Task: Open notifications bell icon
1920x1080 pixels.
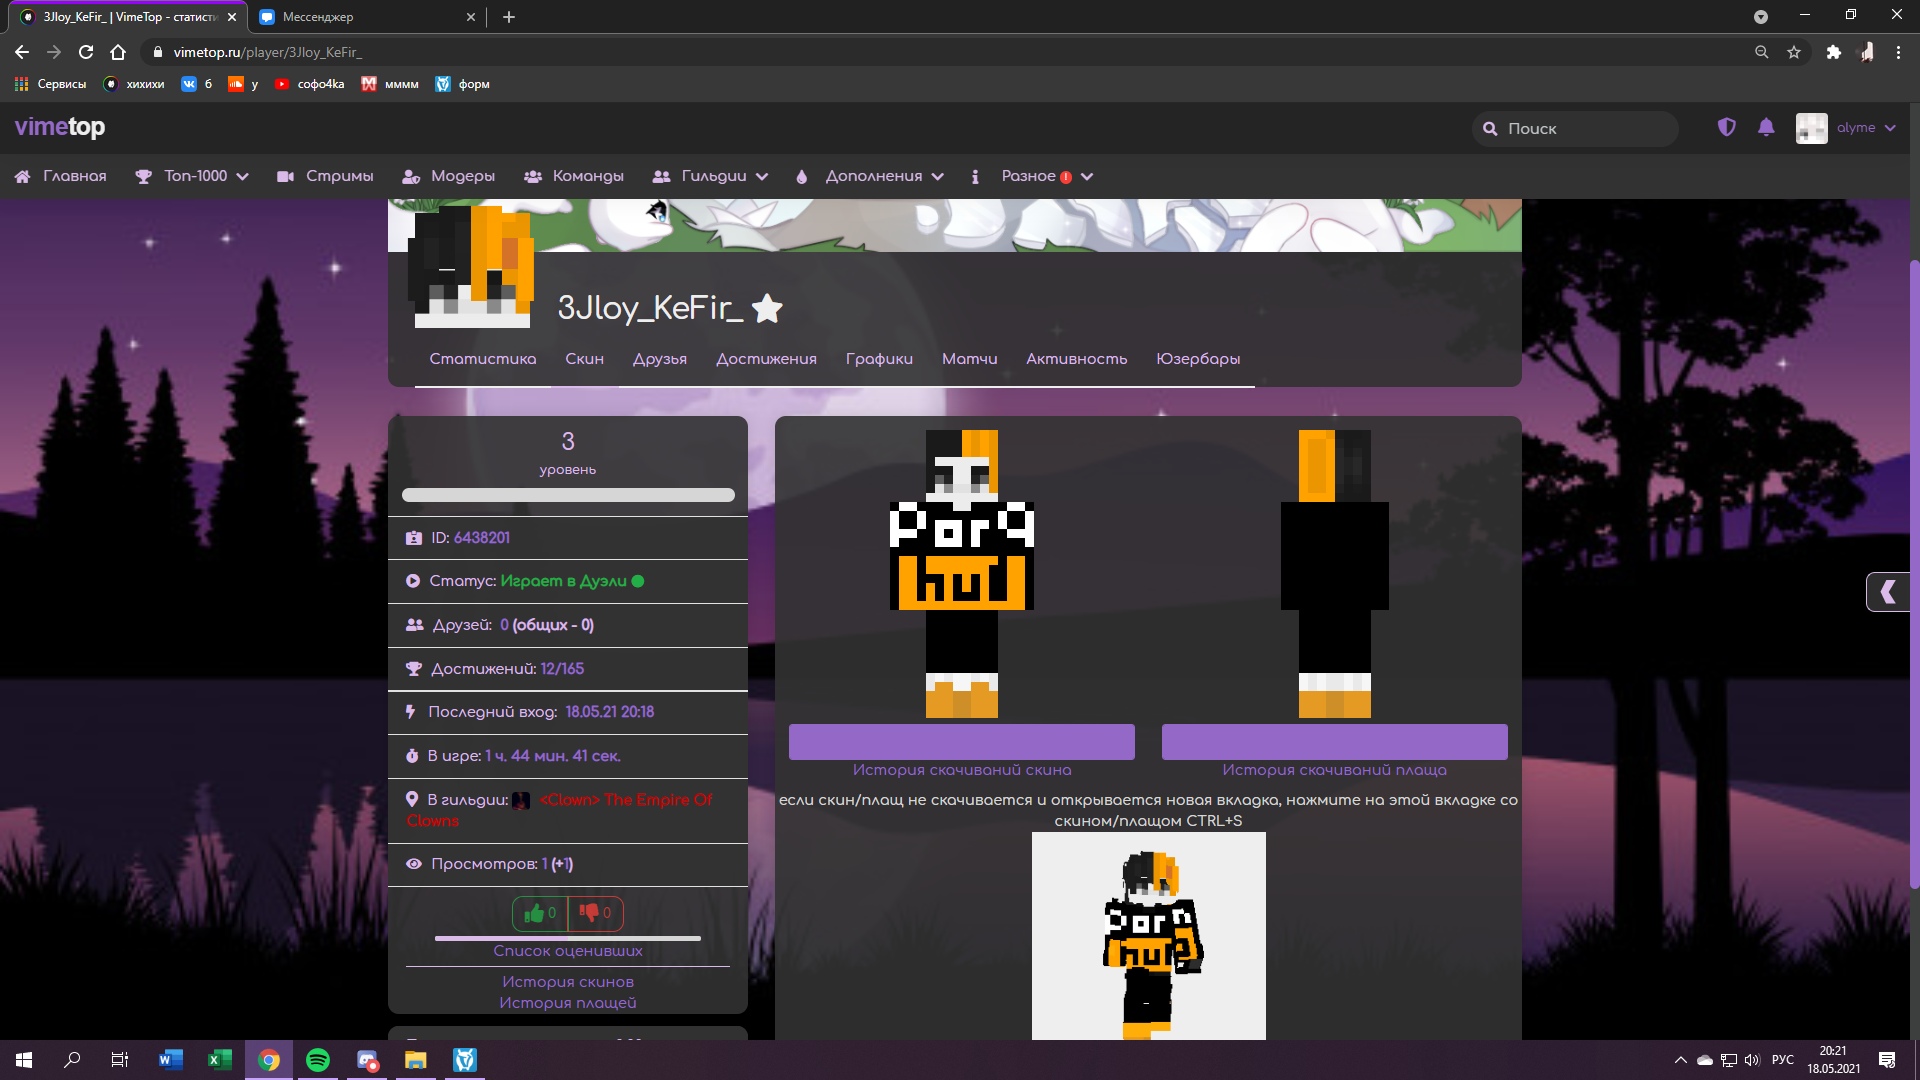Action: [x=1766, y=127]
